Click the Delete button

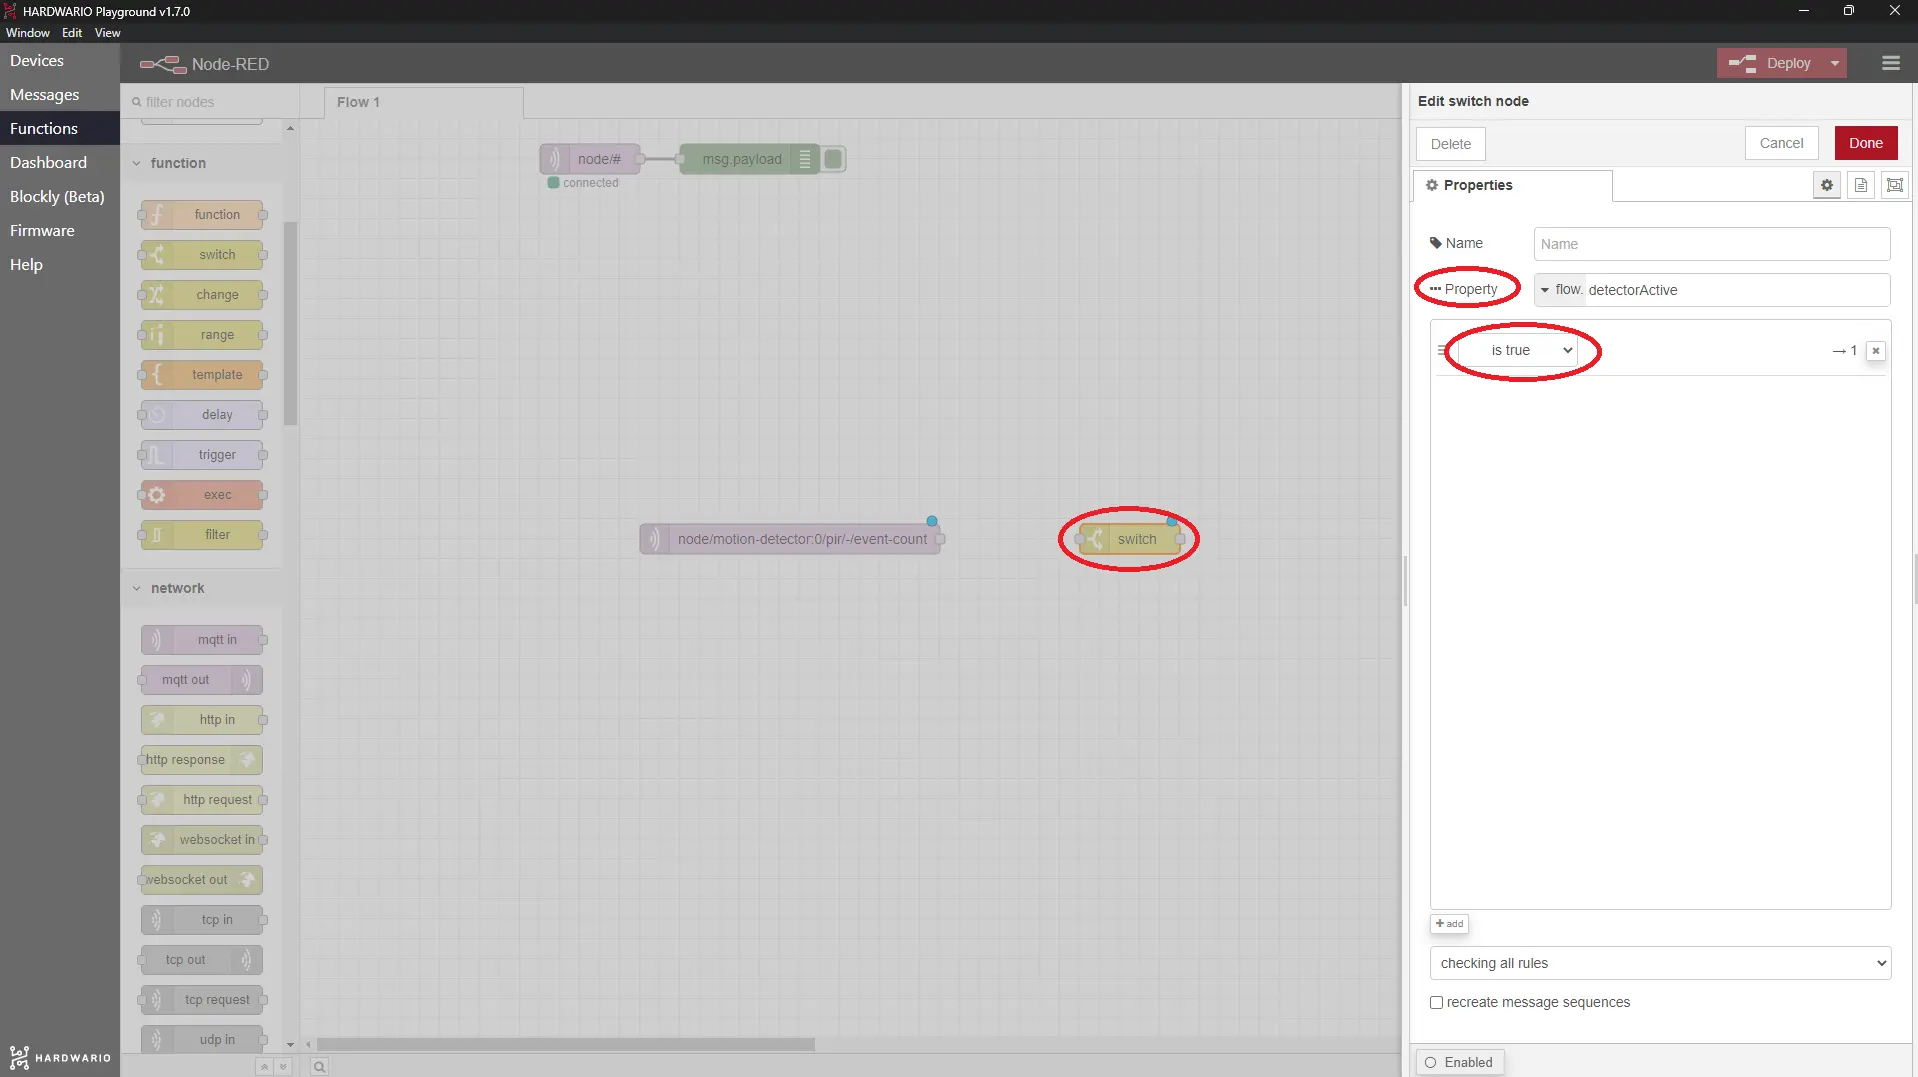1450,144
